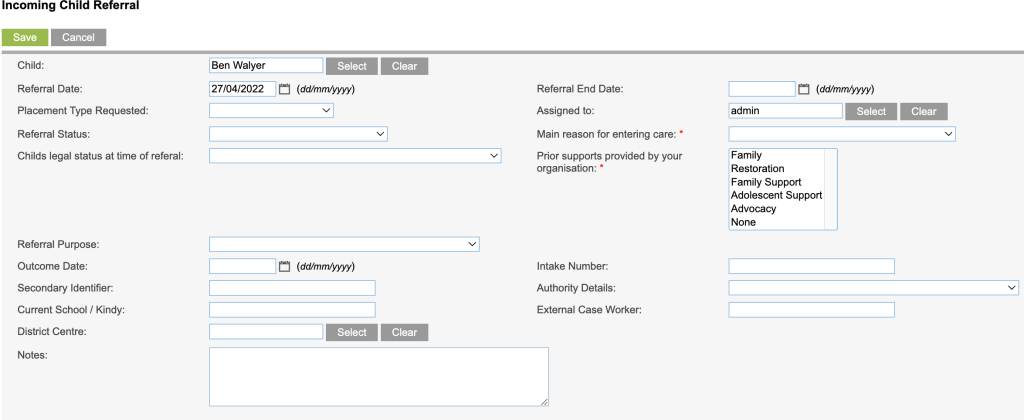
Task: Expand Childs legal status dropdown
Action: (x=355, y=156)
